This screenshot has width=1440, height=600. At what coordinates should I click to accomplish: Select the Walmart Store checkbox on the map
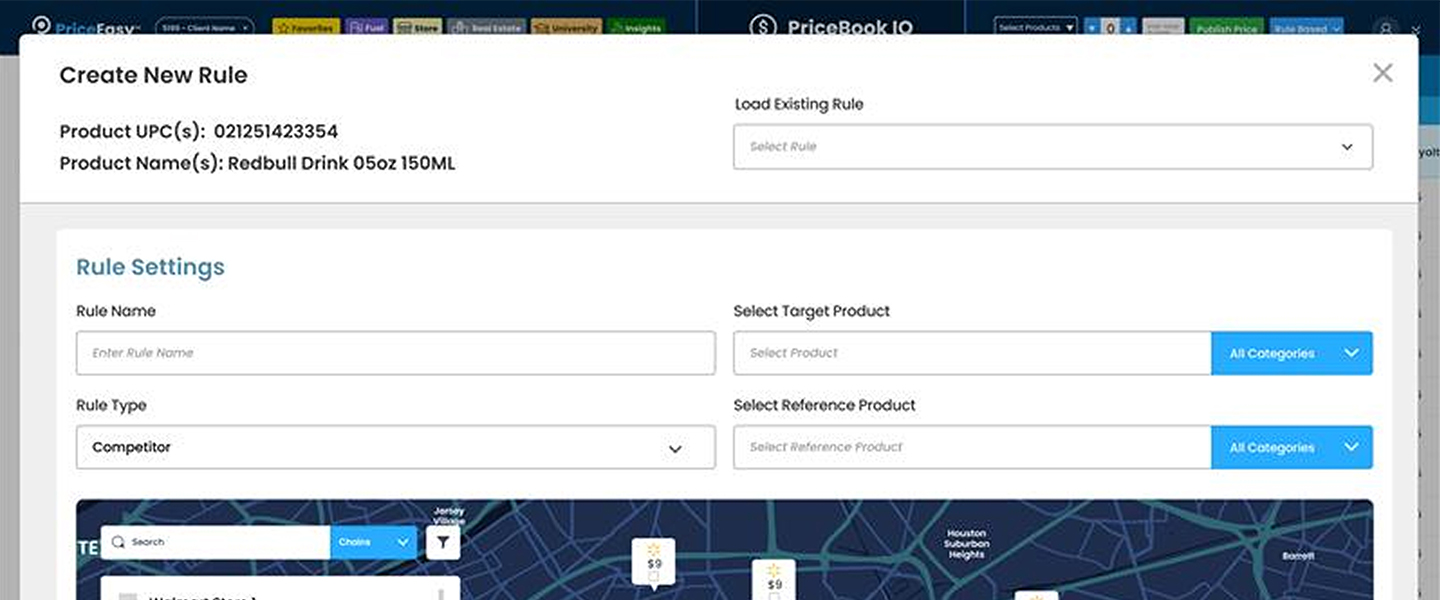coord(127,597)
